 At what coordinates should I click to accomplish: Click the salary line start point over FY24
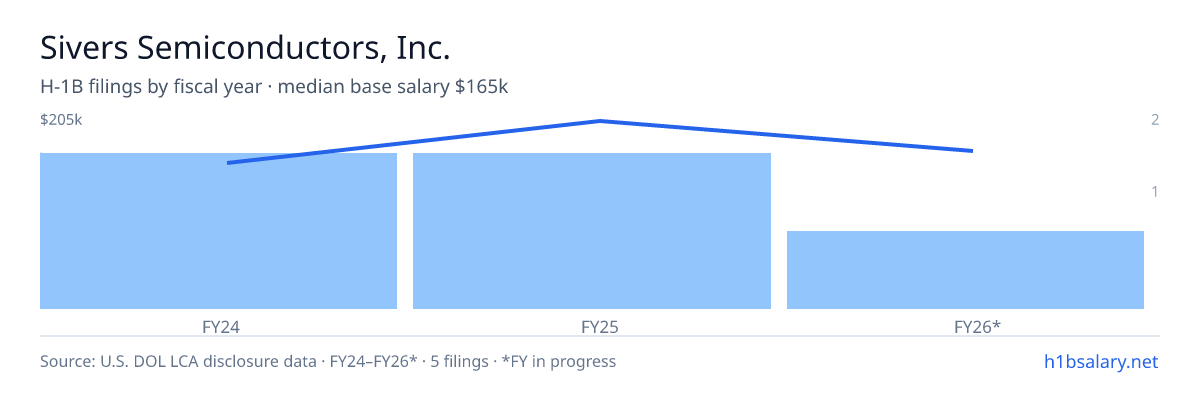[229, 163]
